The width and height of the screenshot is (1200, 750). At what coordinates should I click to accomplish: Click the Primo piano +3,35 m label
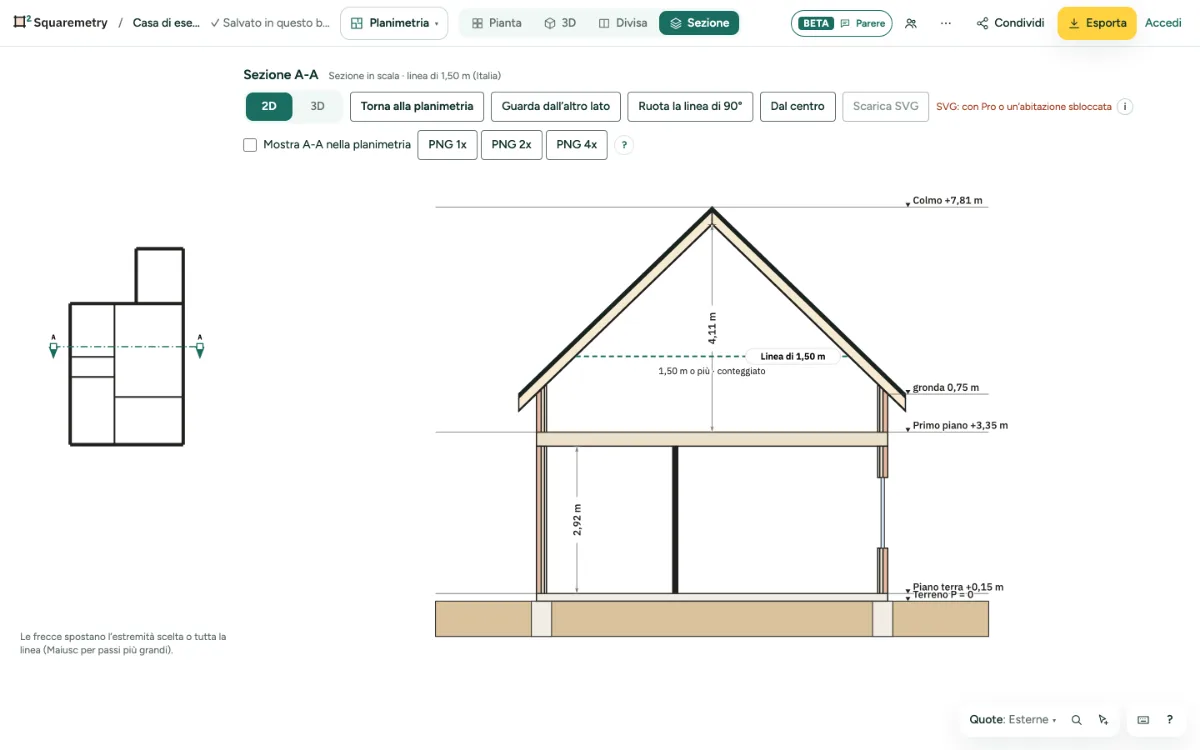[960, 426]
